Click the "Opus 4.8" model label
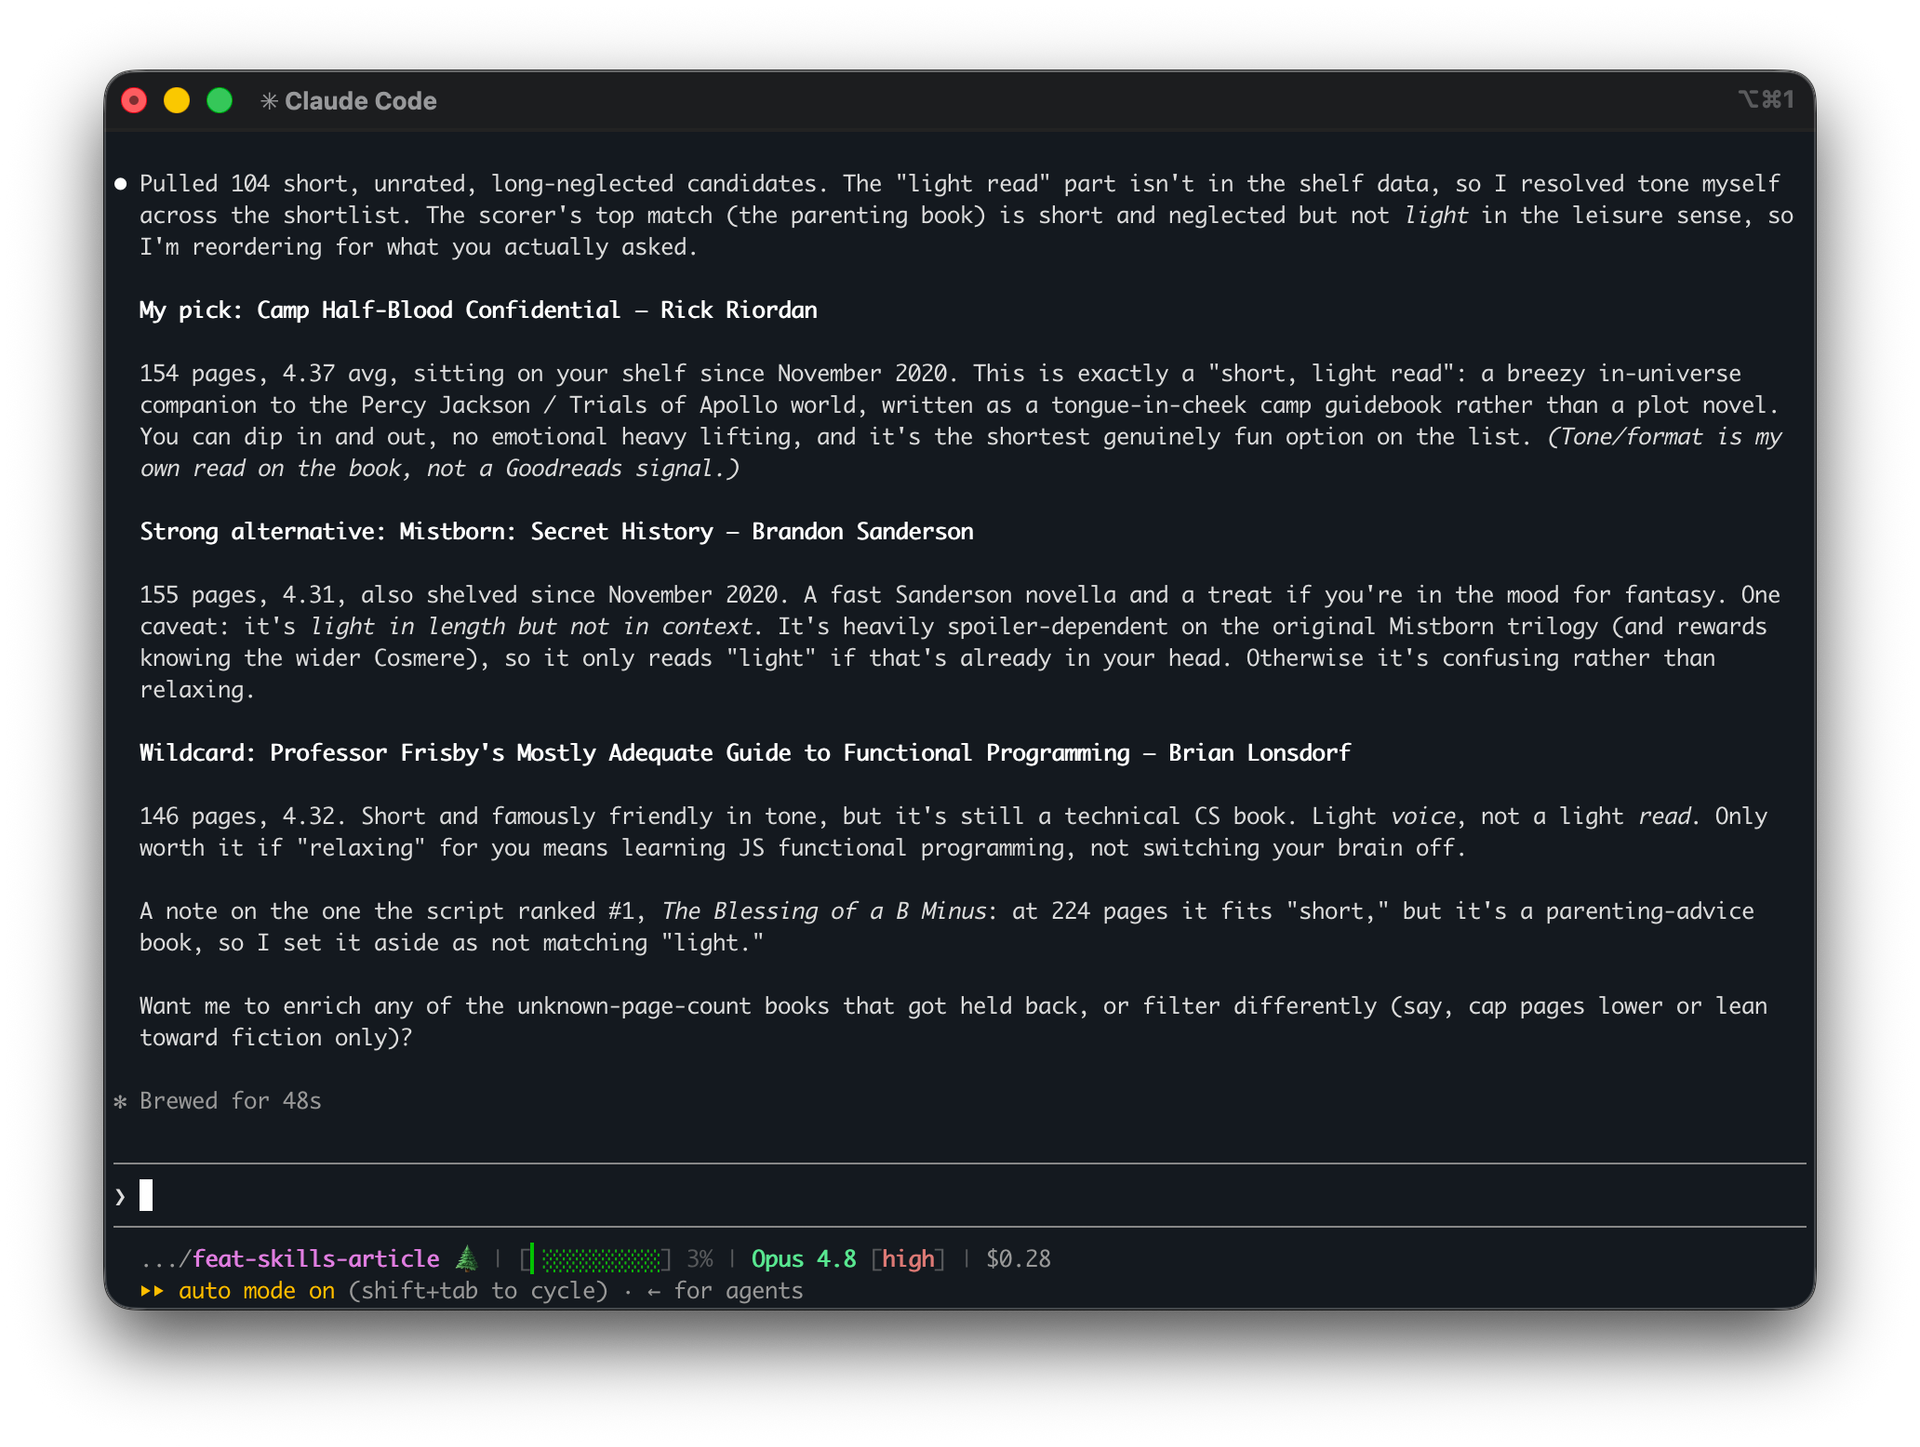1920x1447 pixels. 804,1259
